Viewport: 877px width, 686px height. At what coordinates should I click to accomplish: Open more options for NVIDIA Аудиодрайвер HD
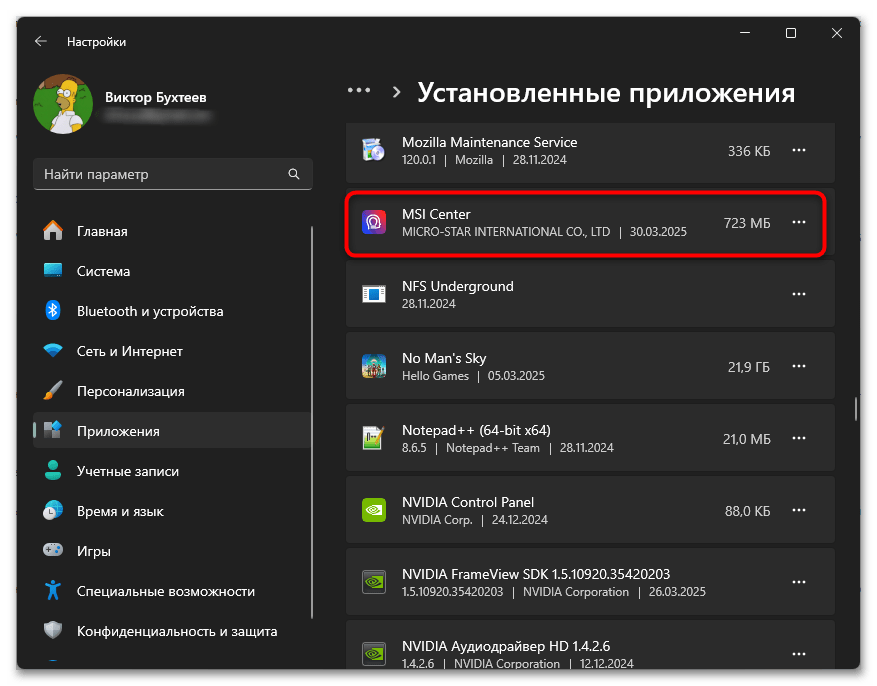point(799,654)
